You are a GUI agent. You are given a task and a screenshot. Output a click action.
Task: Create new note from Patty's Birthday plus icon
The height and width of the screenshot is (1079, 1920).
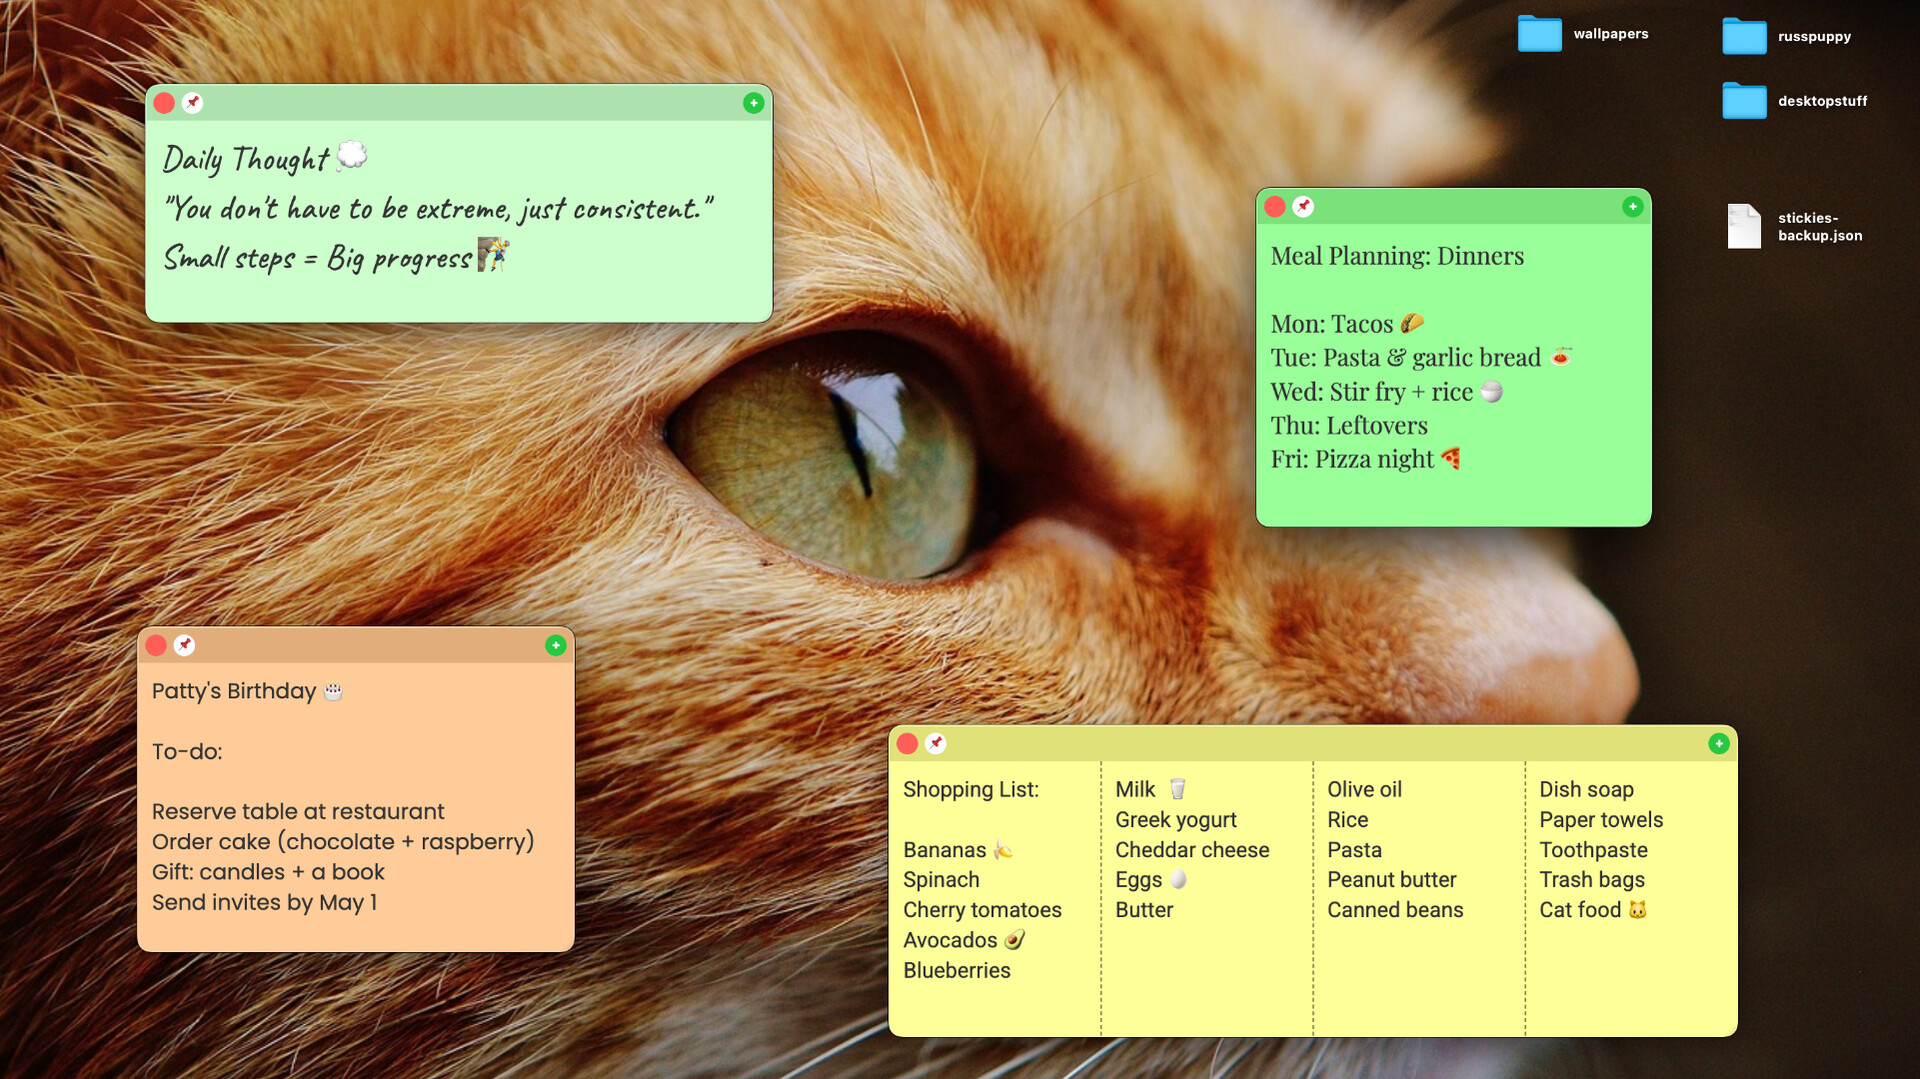pos(556,645)
